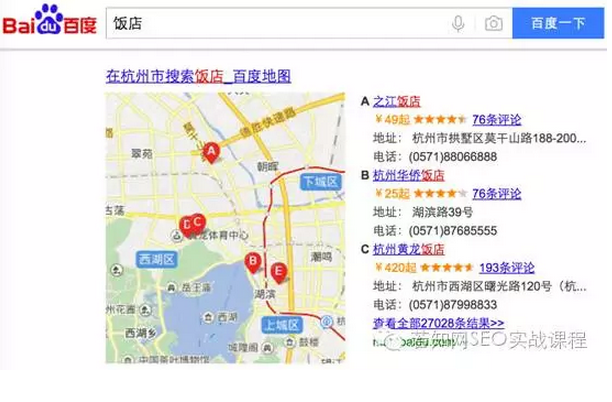
Task: Open the 杭州华侨饭店 result link
Action: [408, 175]
